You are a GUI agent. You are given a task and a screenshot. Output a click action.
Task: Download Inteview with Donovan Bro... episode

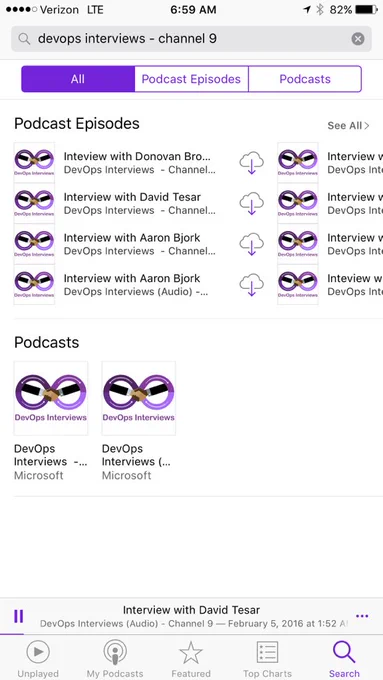click(x=252, y=163)
